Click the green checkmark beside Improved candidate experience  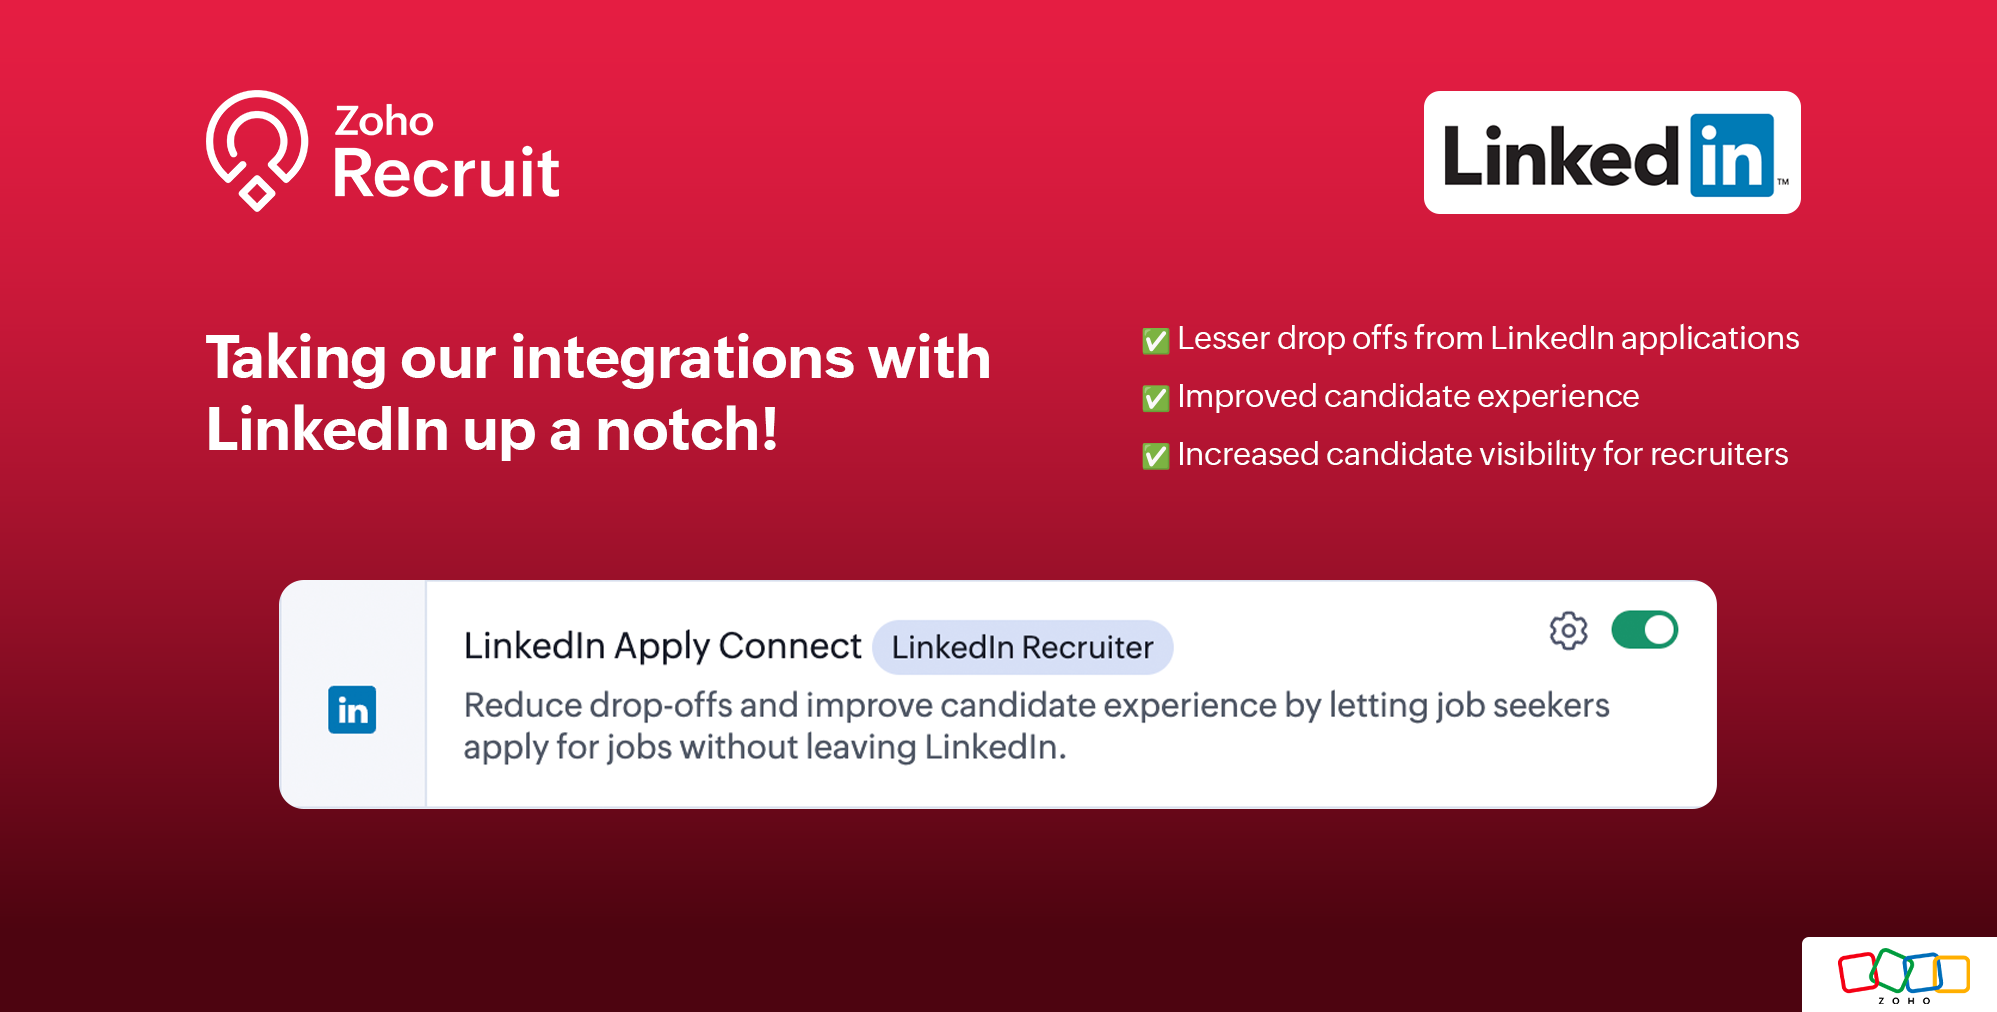click(1155, 399)
